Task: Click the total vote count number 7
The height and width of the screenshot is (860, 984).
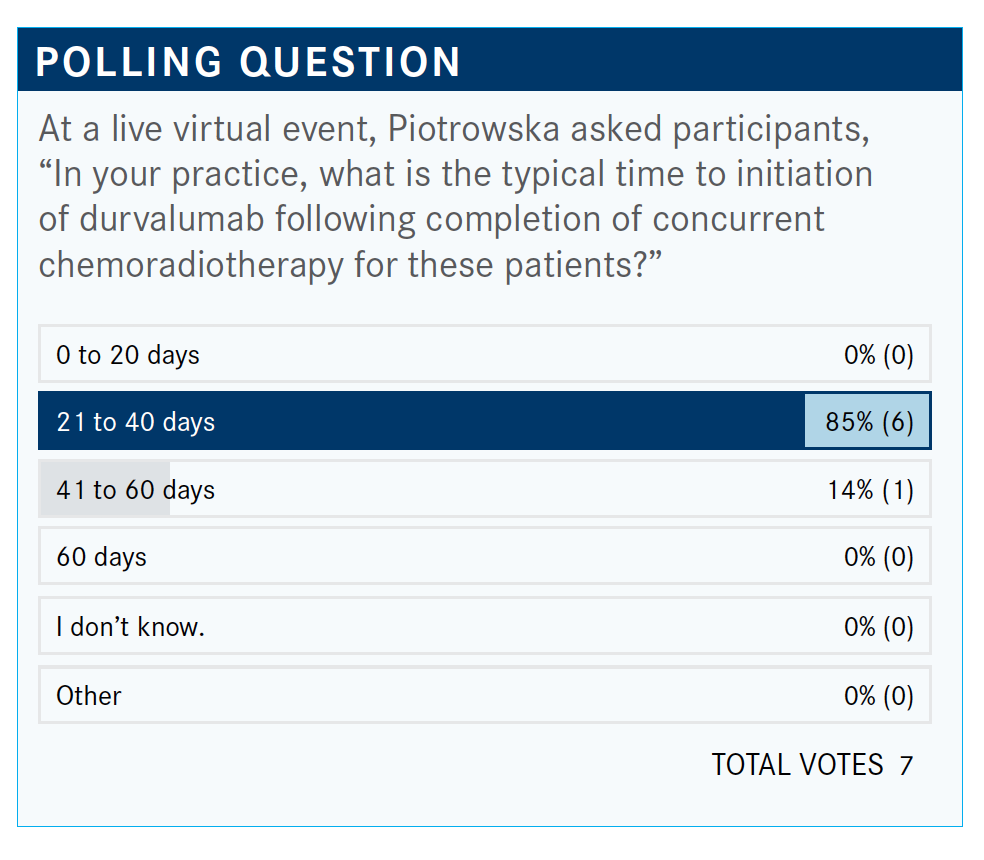Action: (906, 766)
